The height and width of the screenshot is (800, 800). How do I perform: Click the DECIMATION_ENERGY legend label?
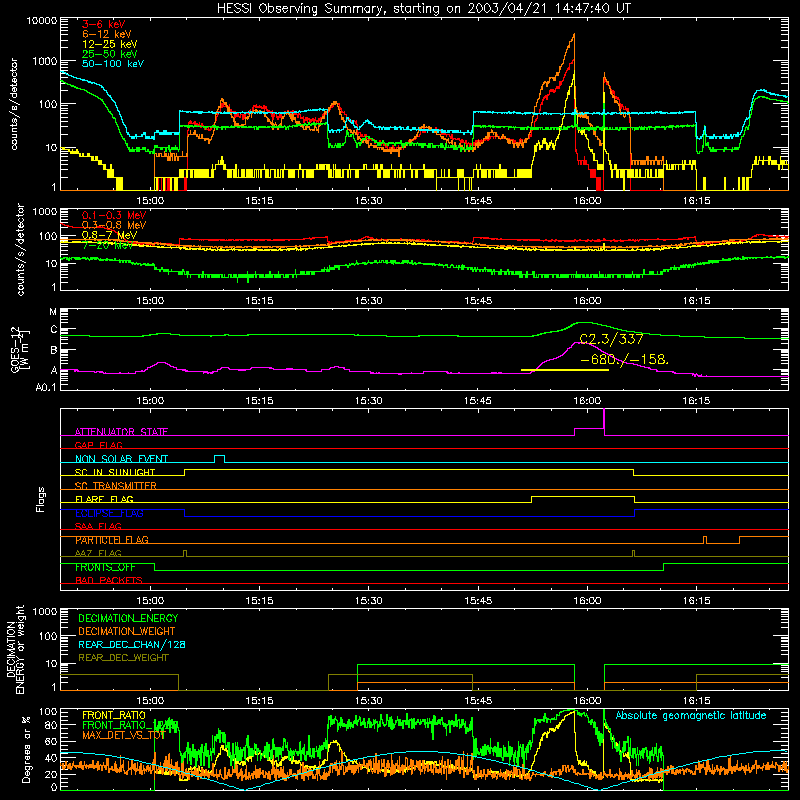pos(128,618)
